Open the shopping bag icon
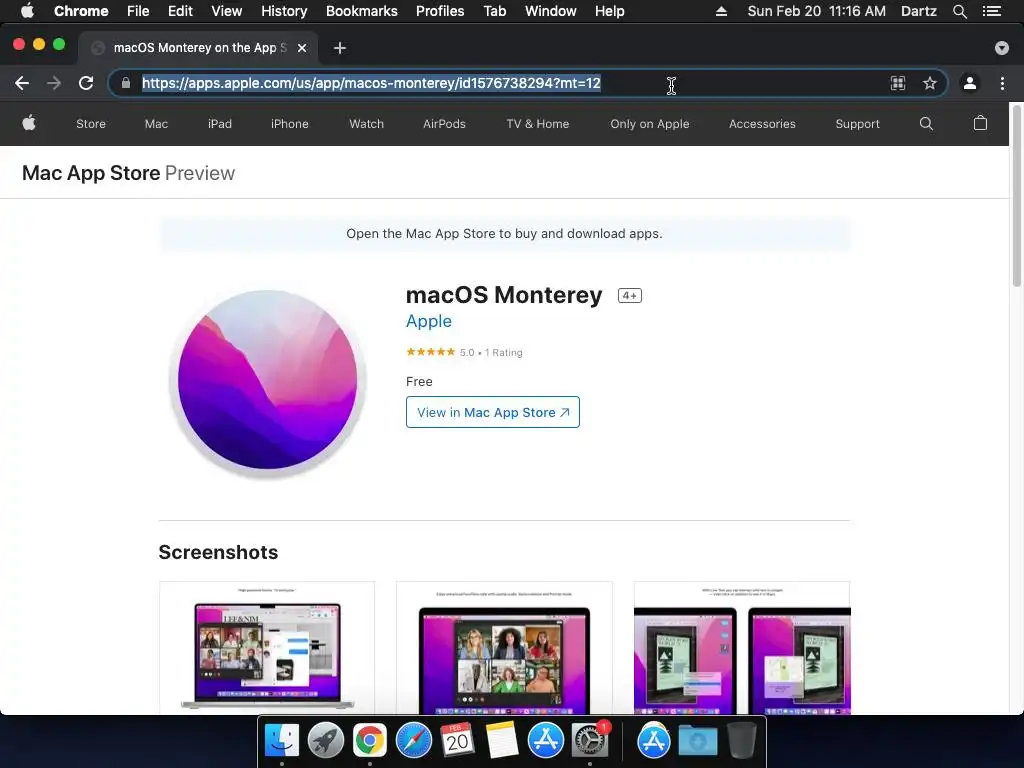The image size is (1024, 768). (980, 123)
